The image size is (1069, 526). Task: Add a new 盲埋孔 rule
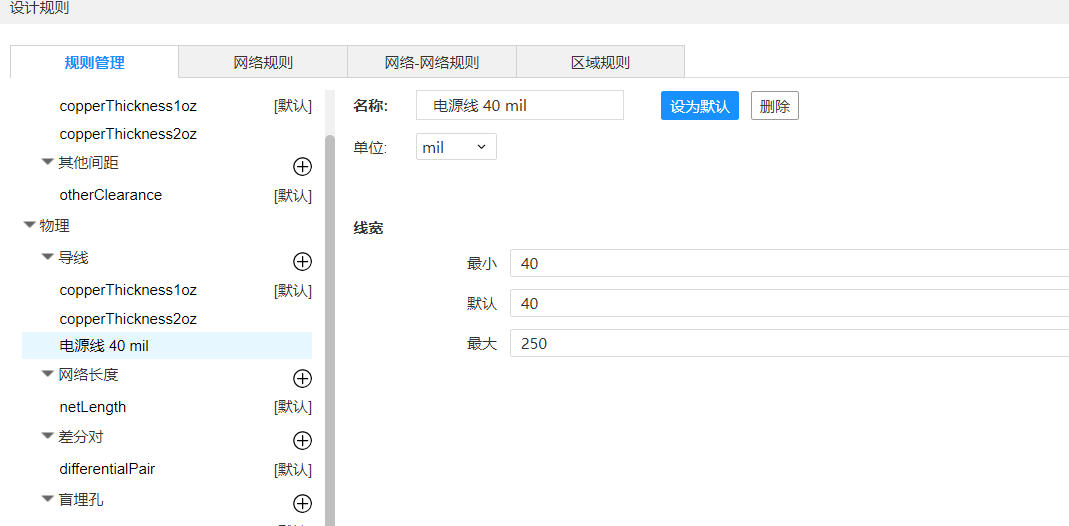[302, 503]
